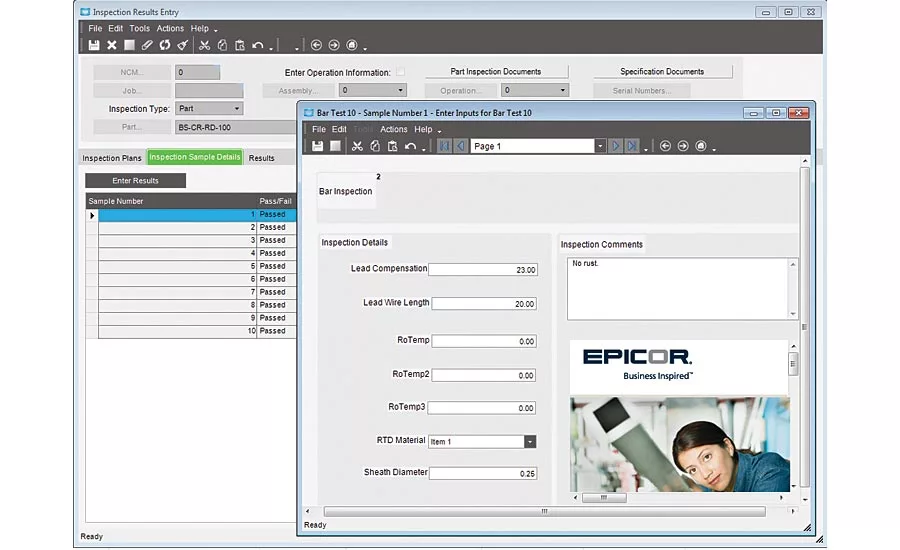900x550 pixels.
Task: Click the Lead Compensation input field
Action: click(483, 269)
